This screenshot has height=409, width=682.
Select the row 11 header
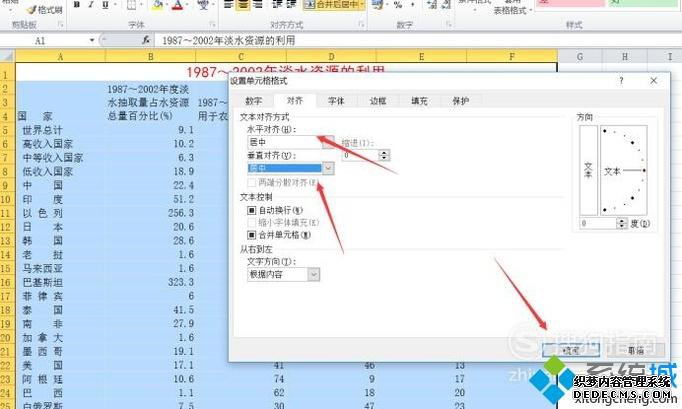click(x=7, y=213)
